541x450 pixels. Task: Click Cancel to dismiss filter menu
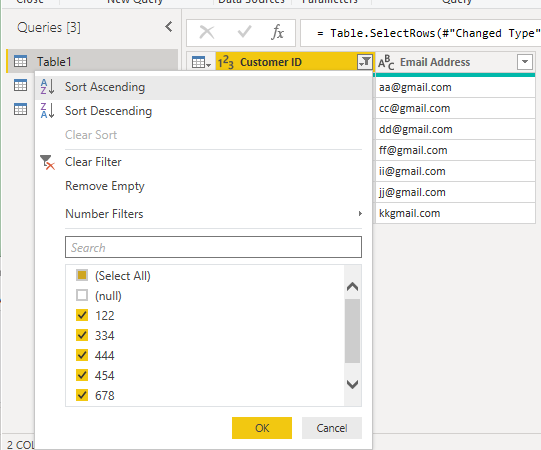pyautogui.click(x=332, y=428)
